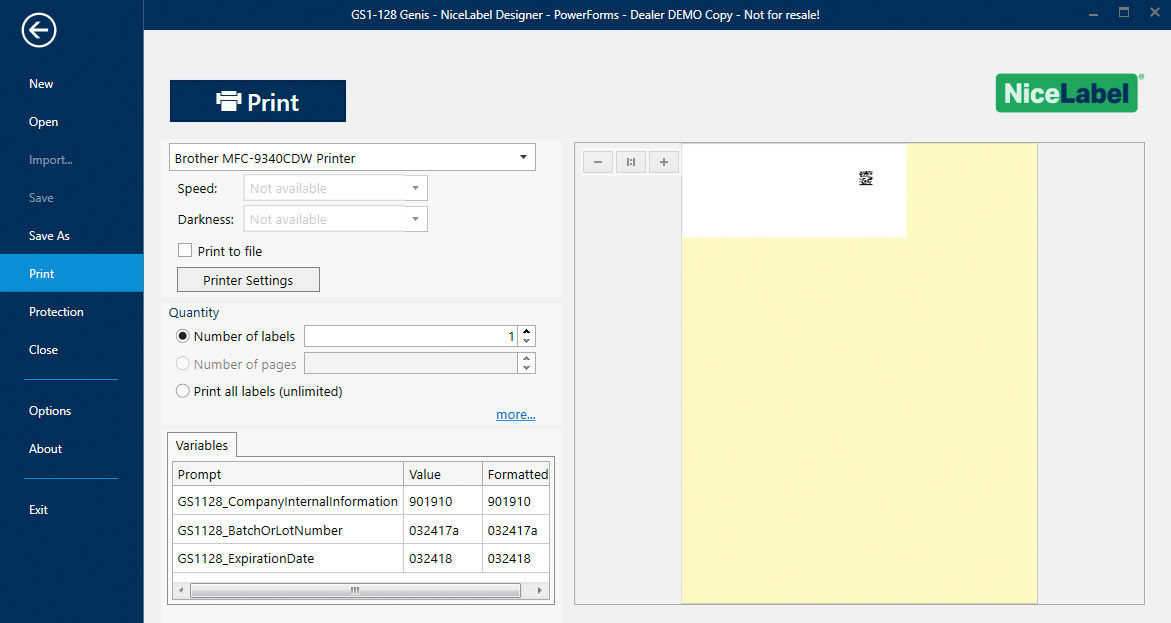The height and width of the screenshot is (623, 1171).
Task: Fit the label preview to window
Action: coord(631,162)
